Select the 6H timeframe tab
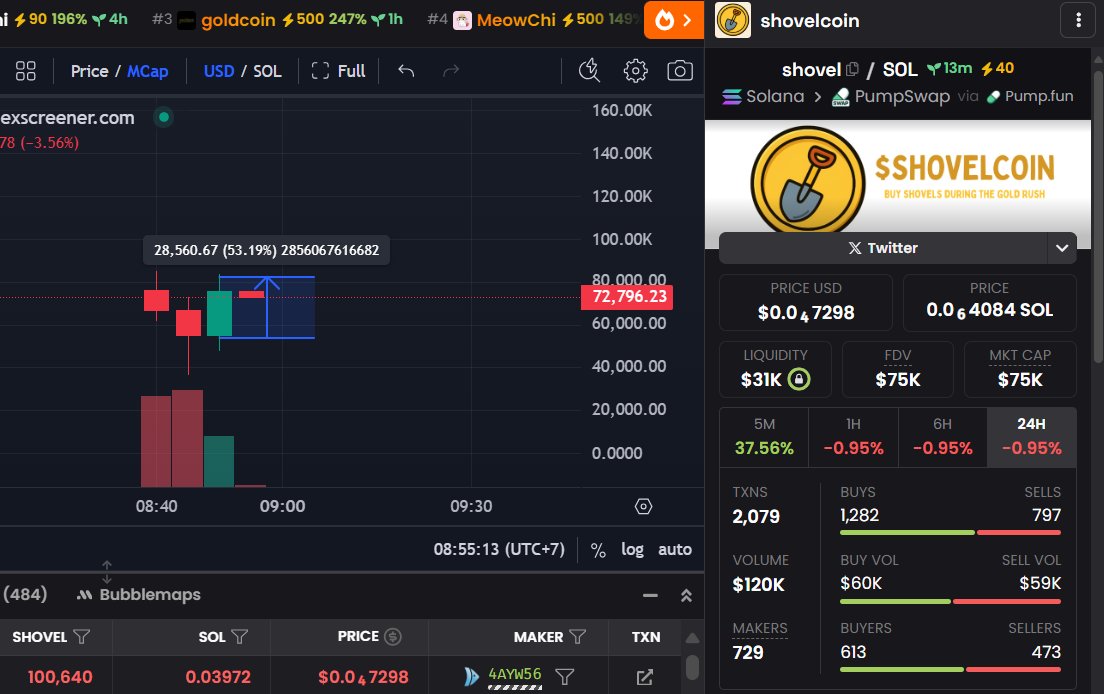1104x694 pixels. 943,436
